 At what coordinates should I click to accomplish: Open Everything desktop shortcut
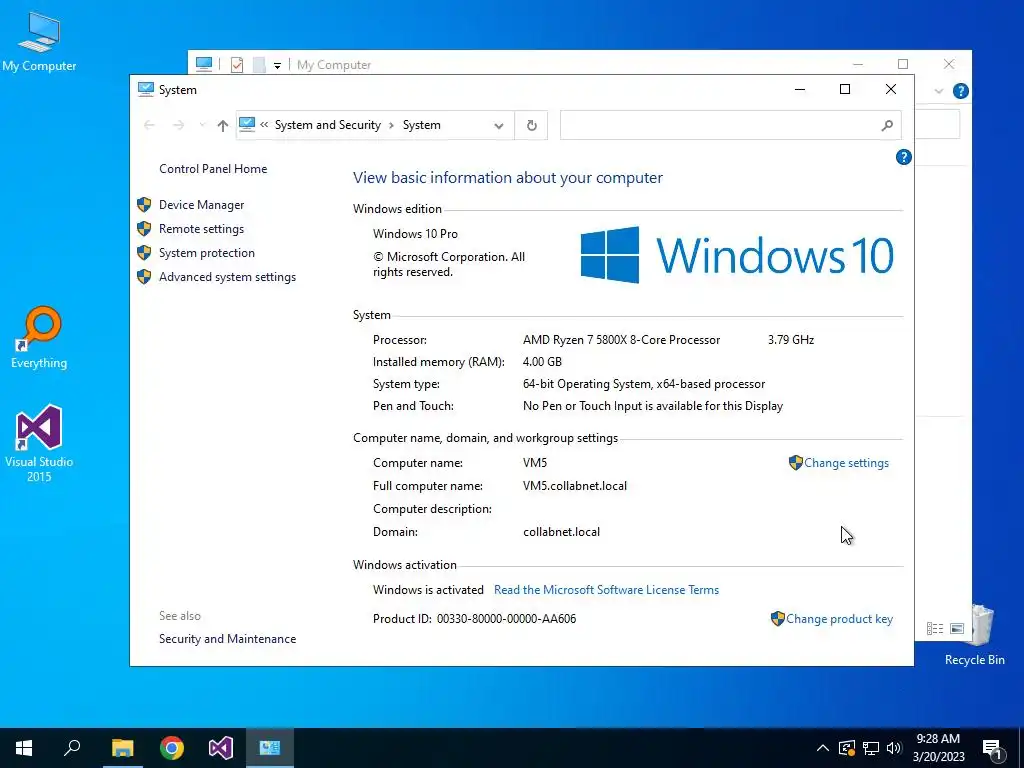click(x=39, y=338)
